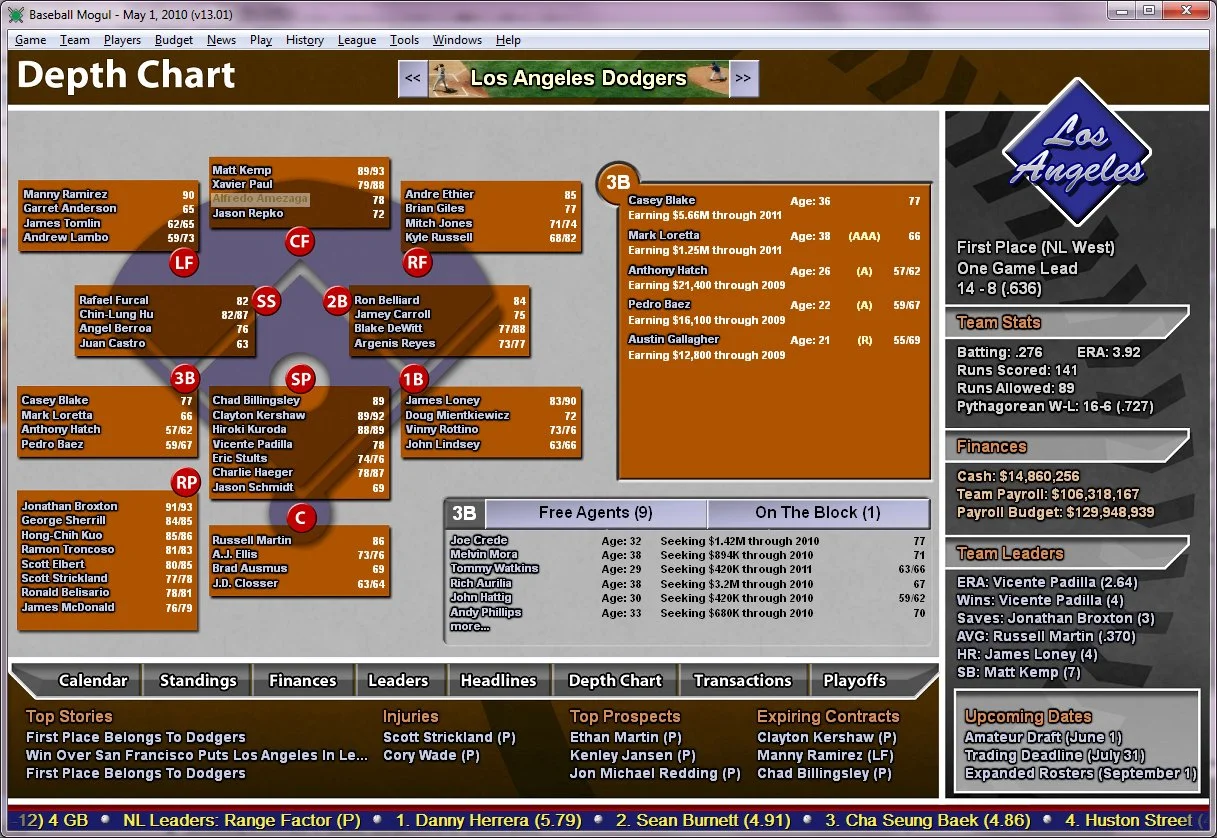Select the CF position icon on the depth chart

click(299, 241)
